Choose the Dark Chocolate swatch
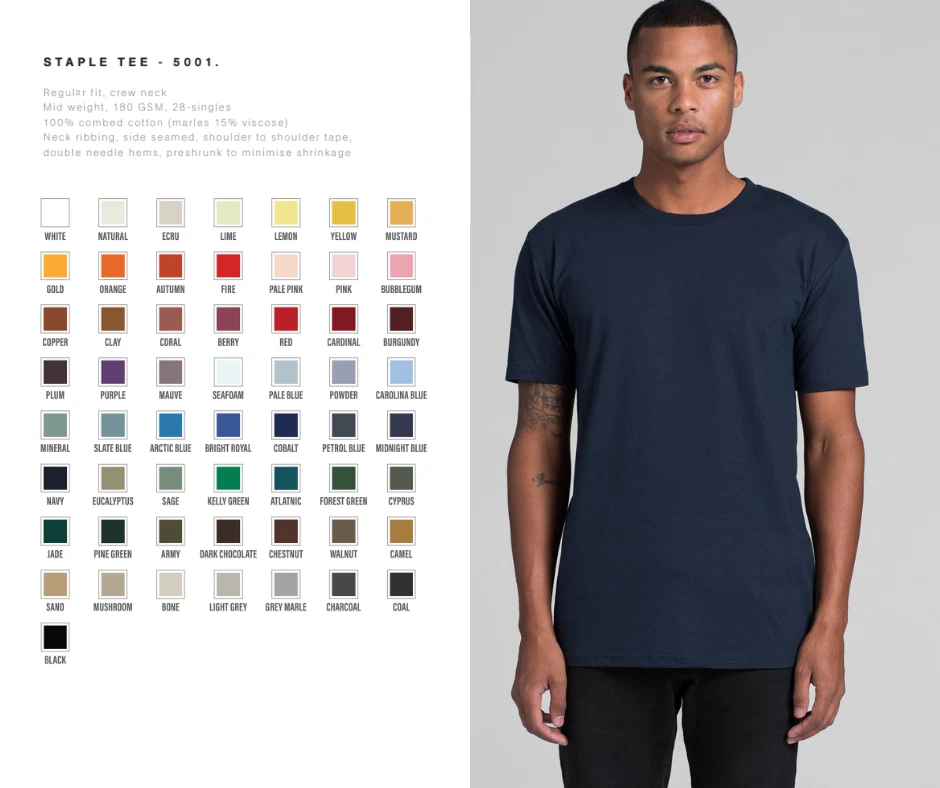 pyautogui.click(x=228, y=531)
